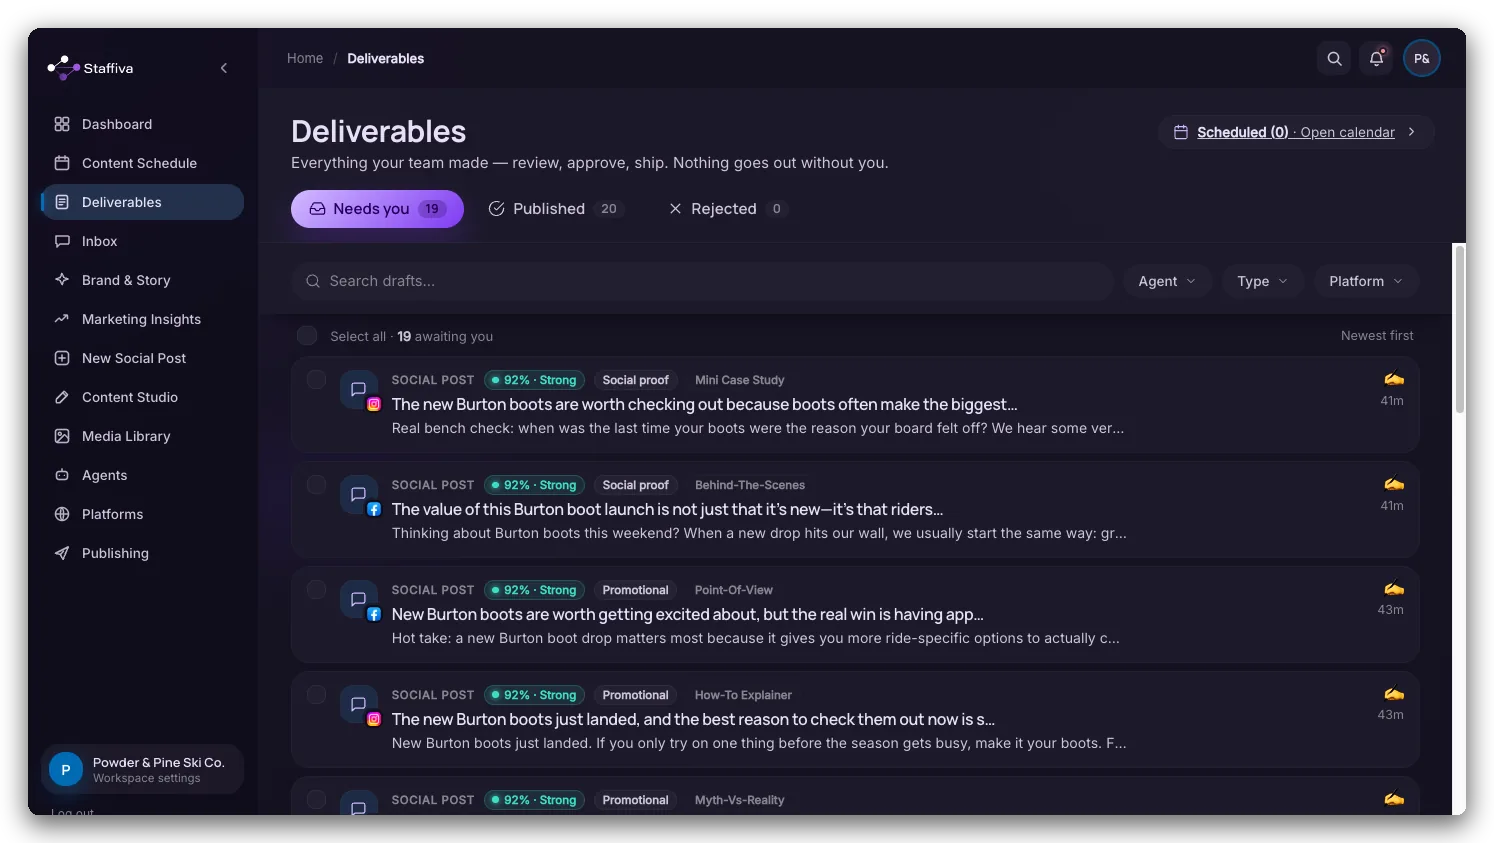The width and height of the screenshot is (1494, 843).
Task: Click the Dashboard grid icon
Action: pos(62,124)
